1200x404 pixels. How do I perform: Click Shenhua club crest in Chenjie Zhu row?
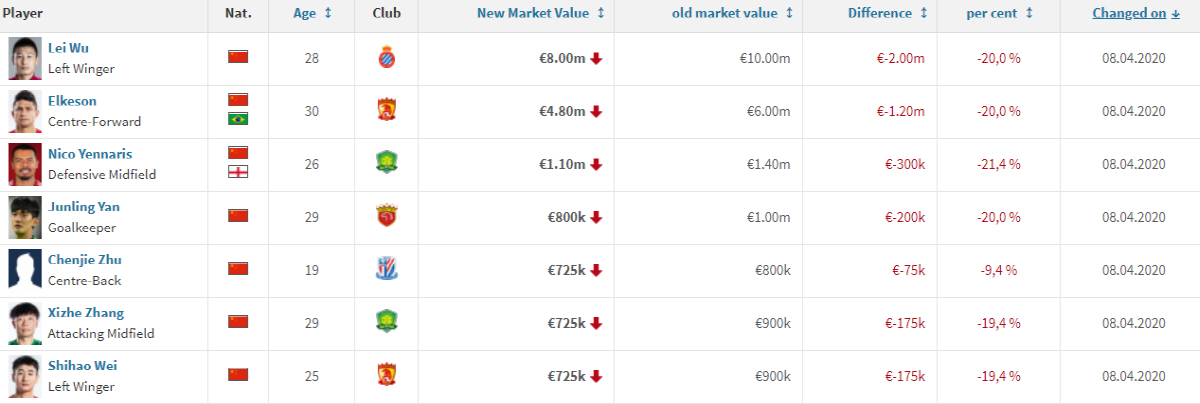pos(386,270)
